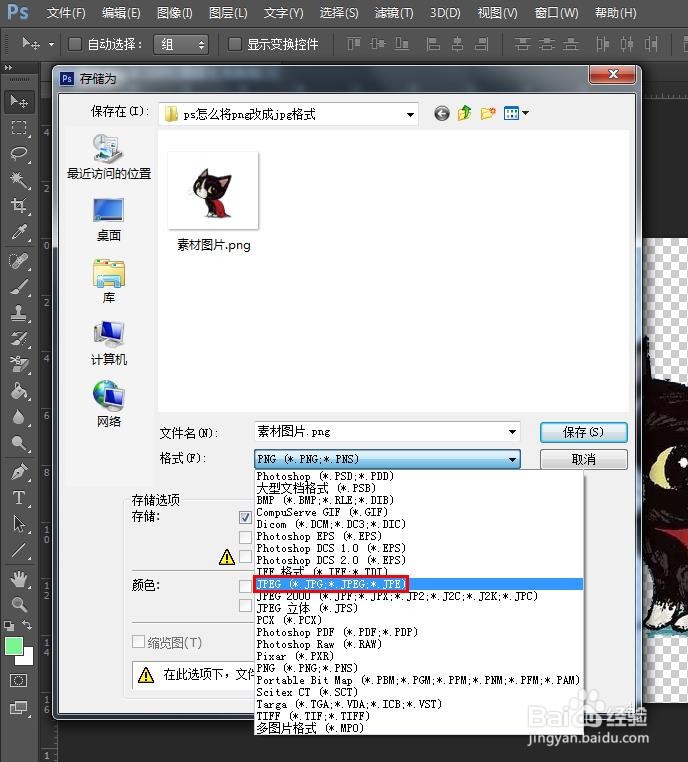Choose Photoshop PDF format
This screenshot has height=762, width=688.
[x=418, y=632]
